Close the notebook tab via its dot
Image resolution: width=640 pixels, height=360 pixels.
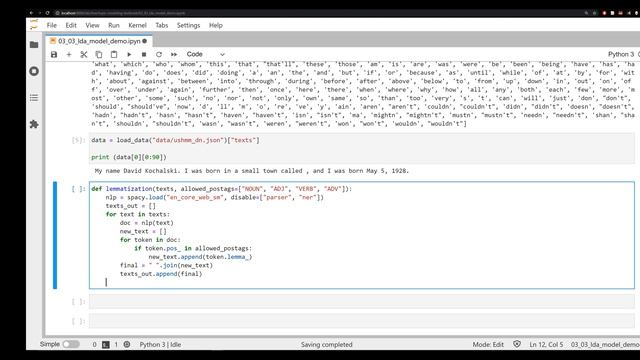click(x=144, y=41)
